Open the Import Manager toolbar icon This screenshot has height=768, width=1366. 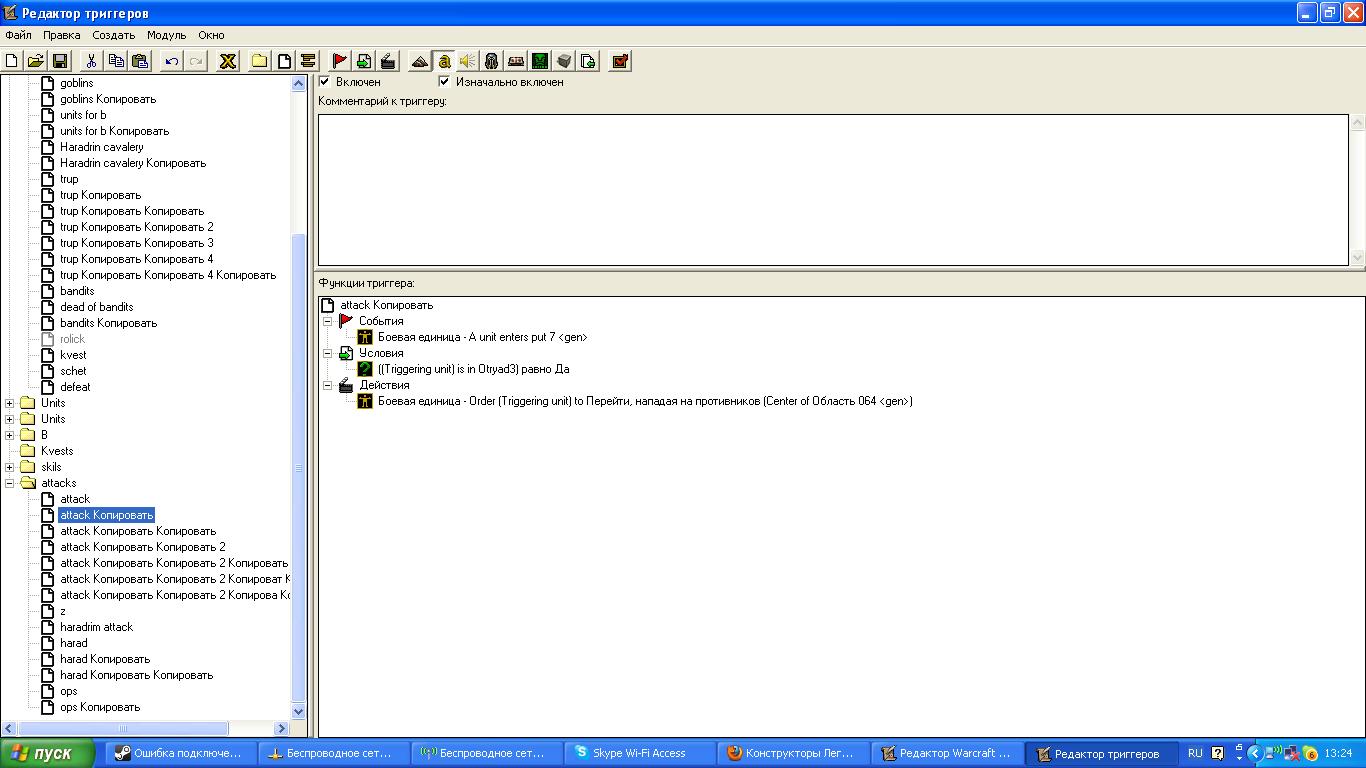click(x=588, y=61)
